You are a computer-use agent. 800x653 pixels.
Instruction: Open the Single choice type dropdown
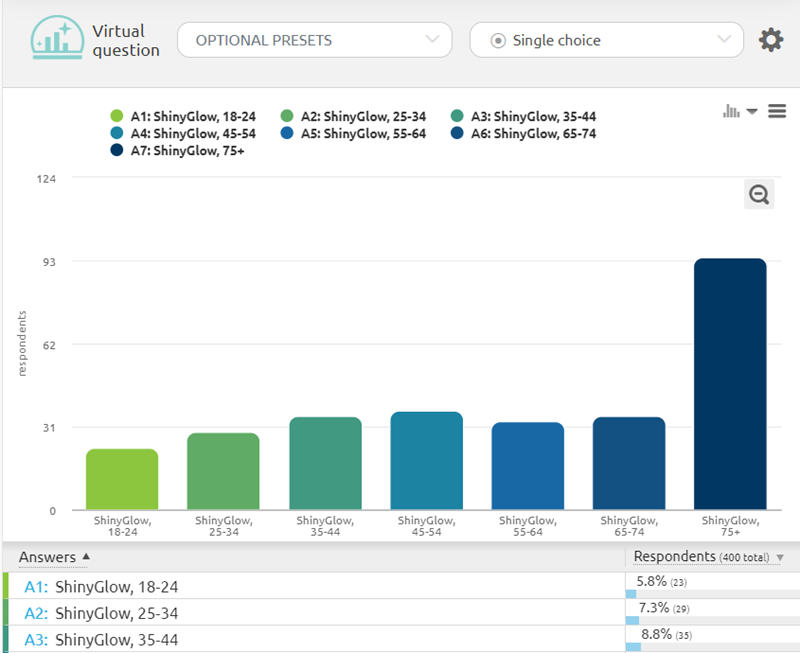coord(607,41)
